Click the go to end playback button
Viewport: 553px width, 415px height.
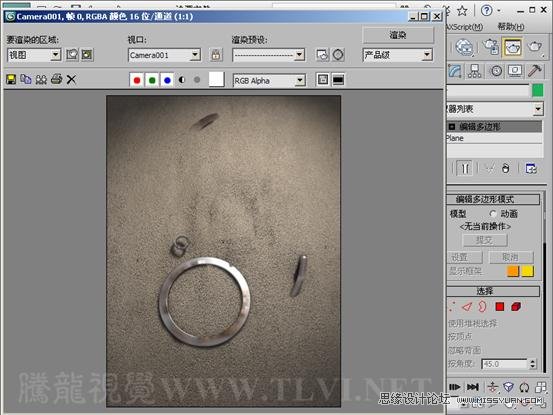pyautogui.click(x=473, y=387)
